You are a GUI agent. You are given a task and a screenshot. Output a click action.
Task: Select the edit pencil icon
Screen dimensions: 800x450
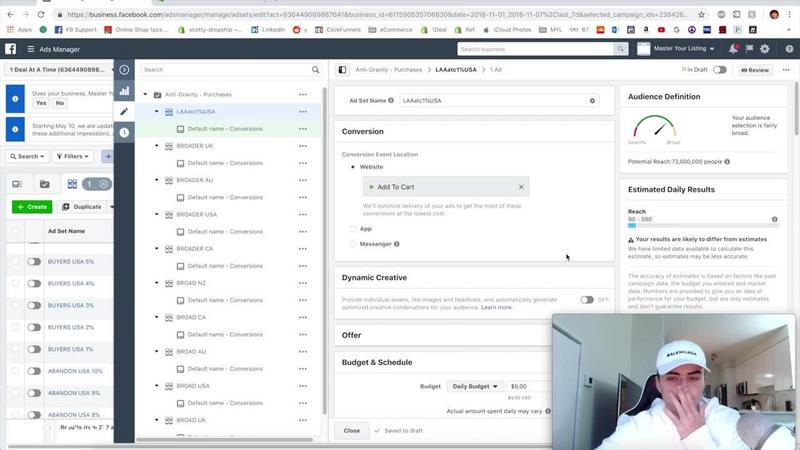[124, 112]
